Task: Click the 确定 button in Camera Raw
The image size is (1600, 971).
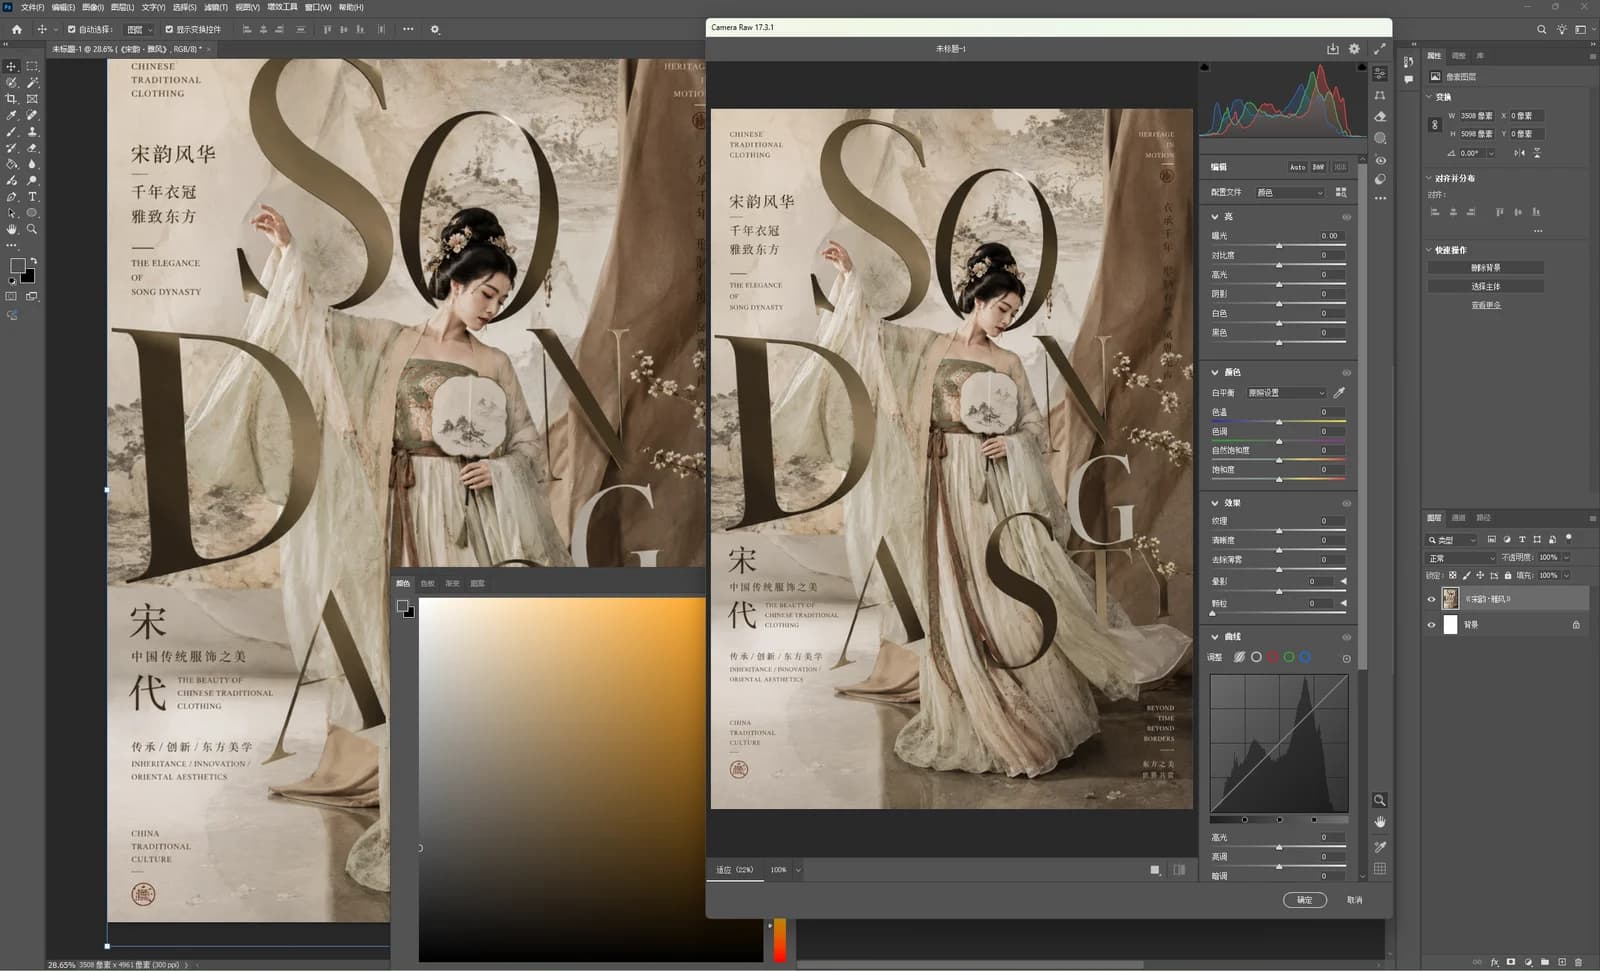Action: pos(1304,900)
